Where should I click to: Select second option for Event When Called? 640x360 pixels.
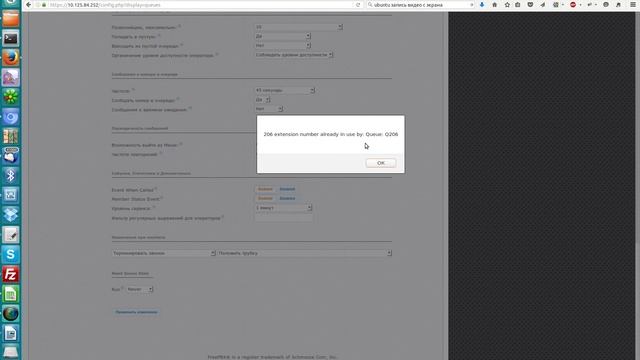tap(287, 189)
